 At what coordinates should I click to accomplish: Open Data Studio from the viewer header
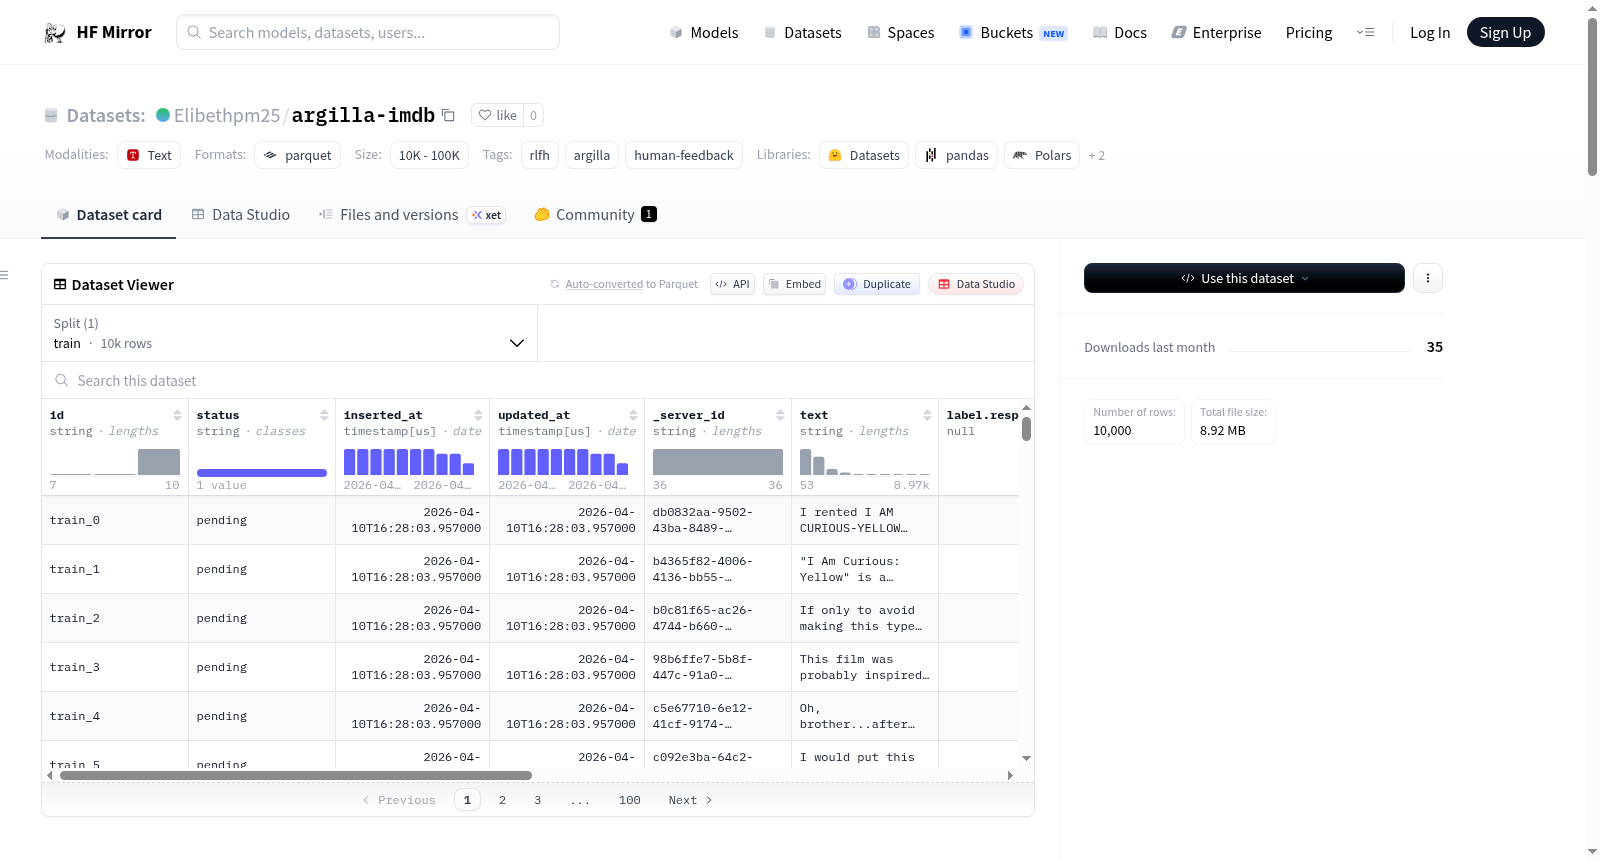pos(976,284)
